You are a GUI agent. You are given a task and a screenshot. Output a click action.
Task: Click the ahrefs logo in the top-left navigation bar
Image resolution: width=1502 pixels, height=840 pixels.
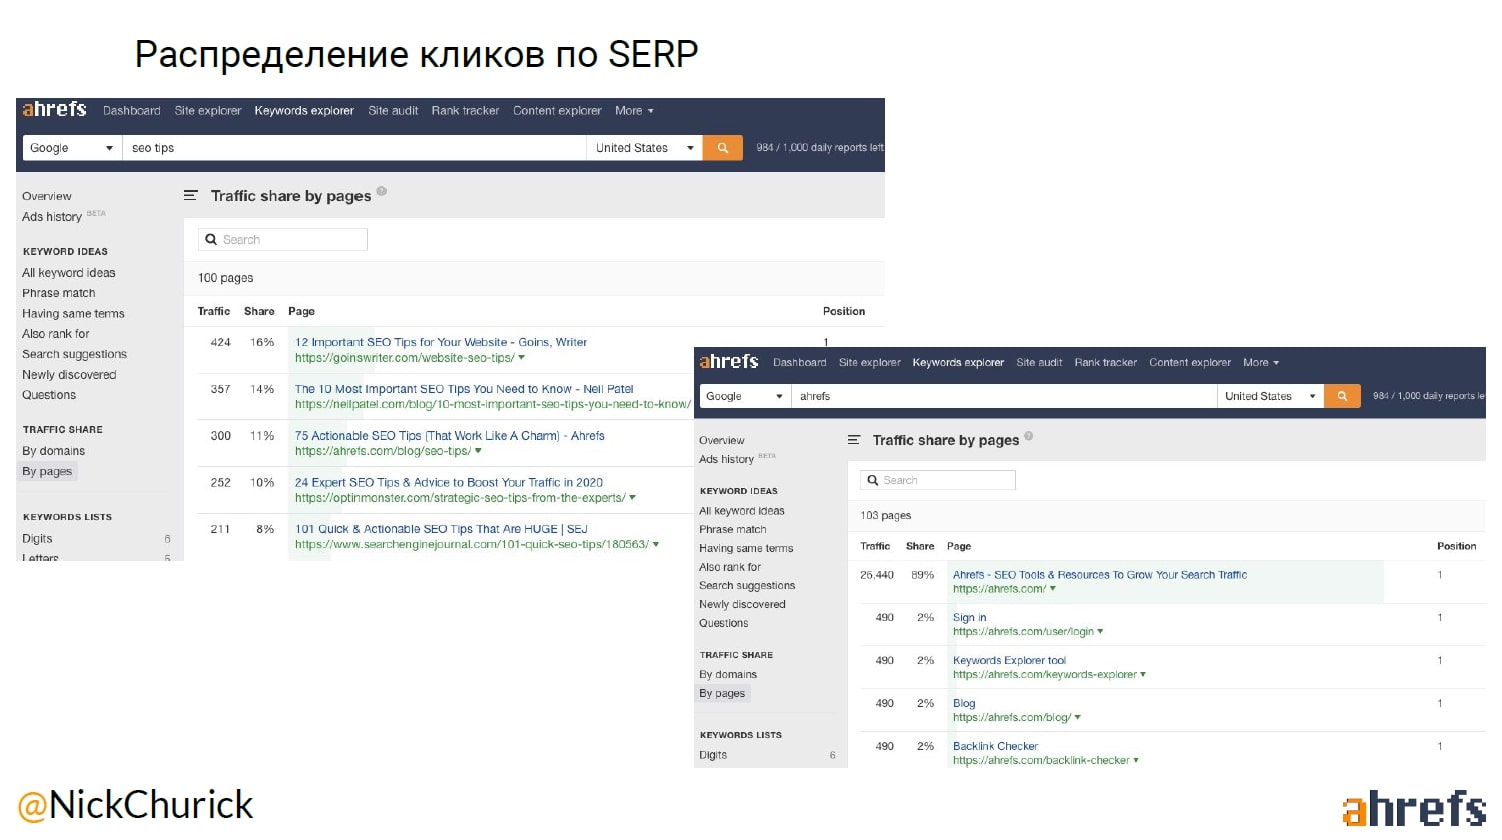pyautogui.click(x=55, y=110)
